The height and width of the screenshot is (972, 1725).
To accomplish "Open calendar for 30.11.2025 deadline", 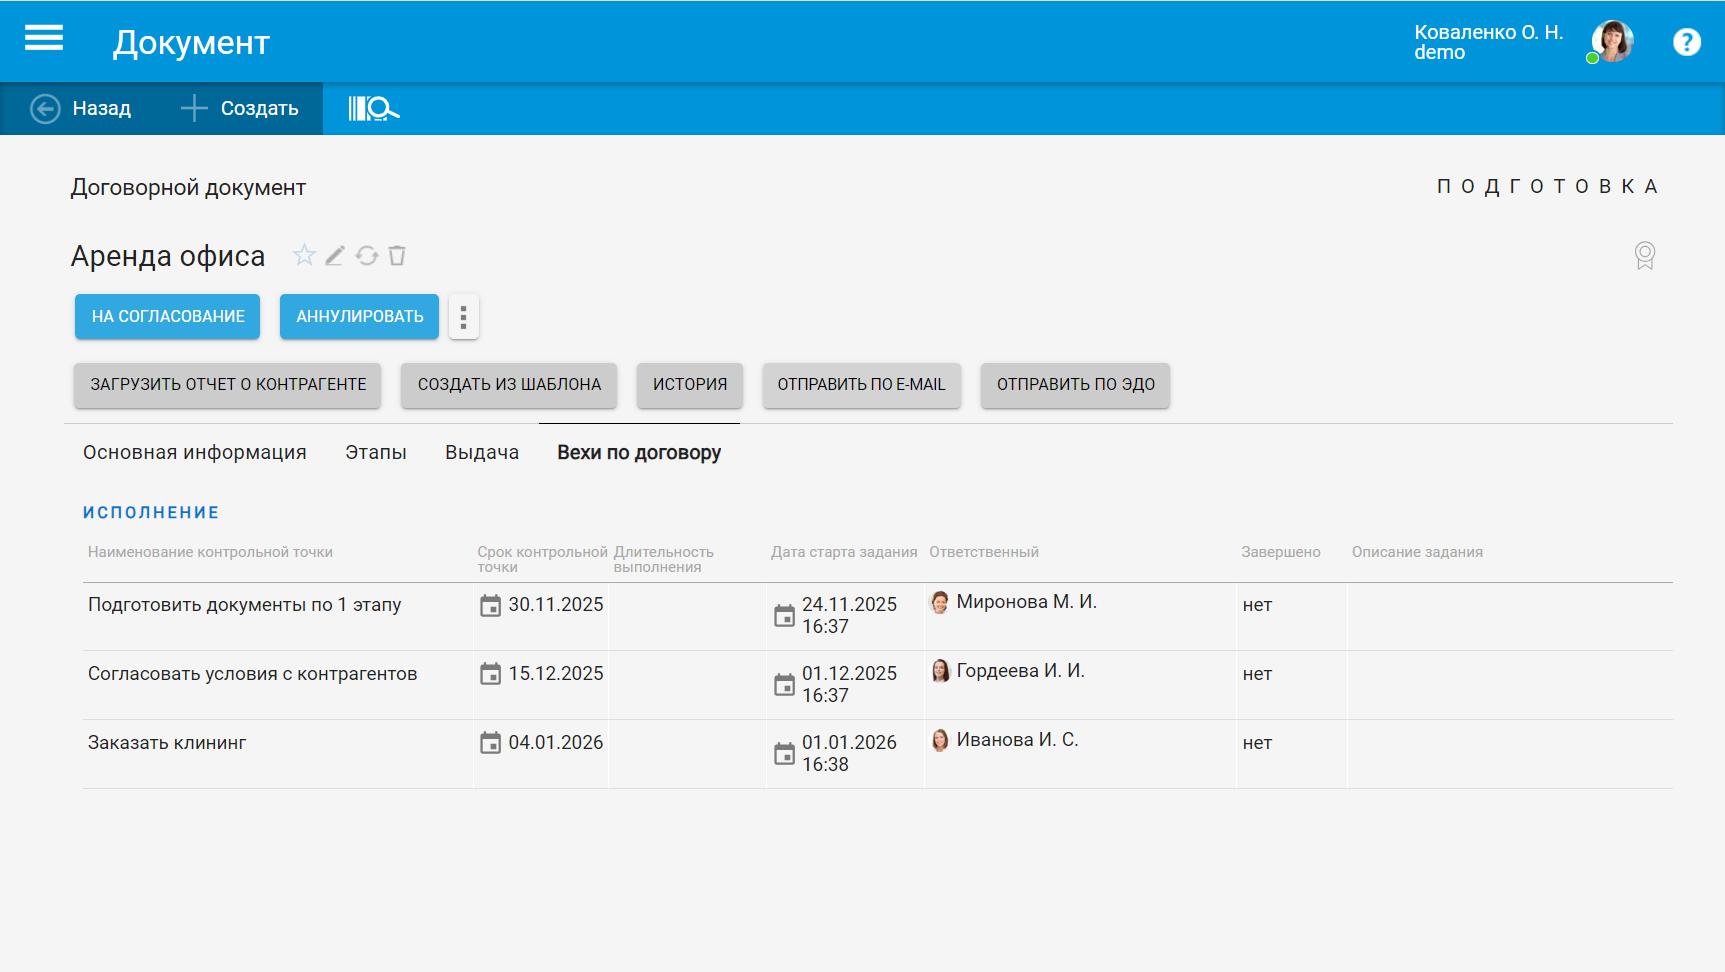I will pyautogui.click(x=490, y=606).
